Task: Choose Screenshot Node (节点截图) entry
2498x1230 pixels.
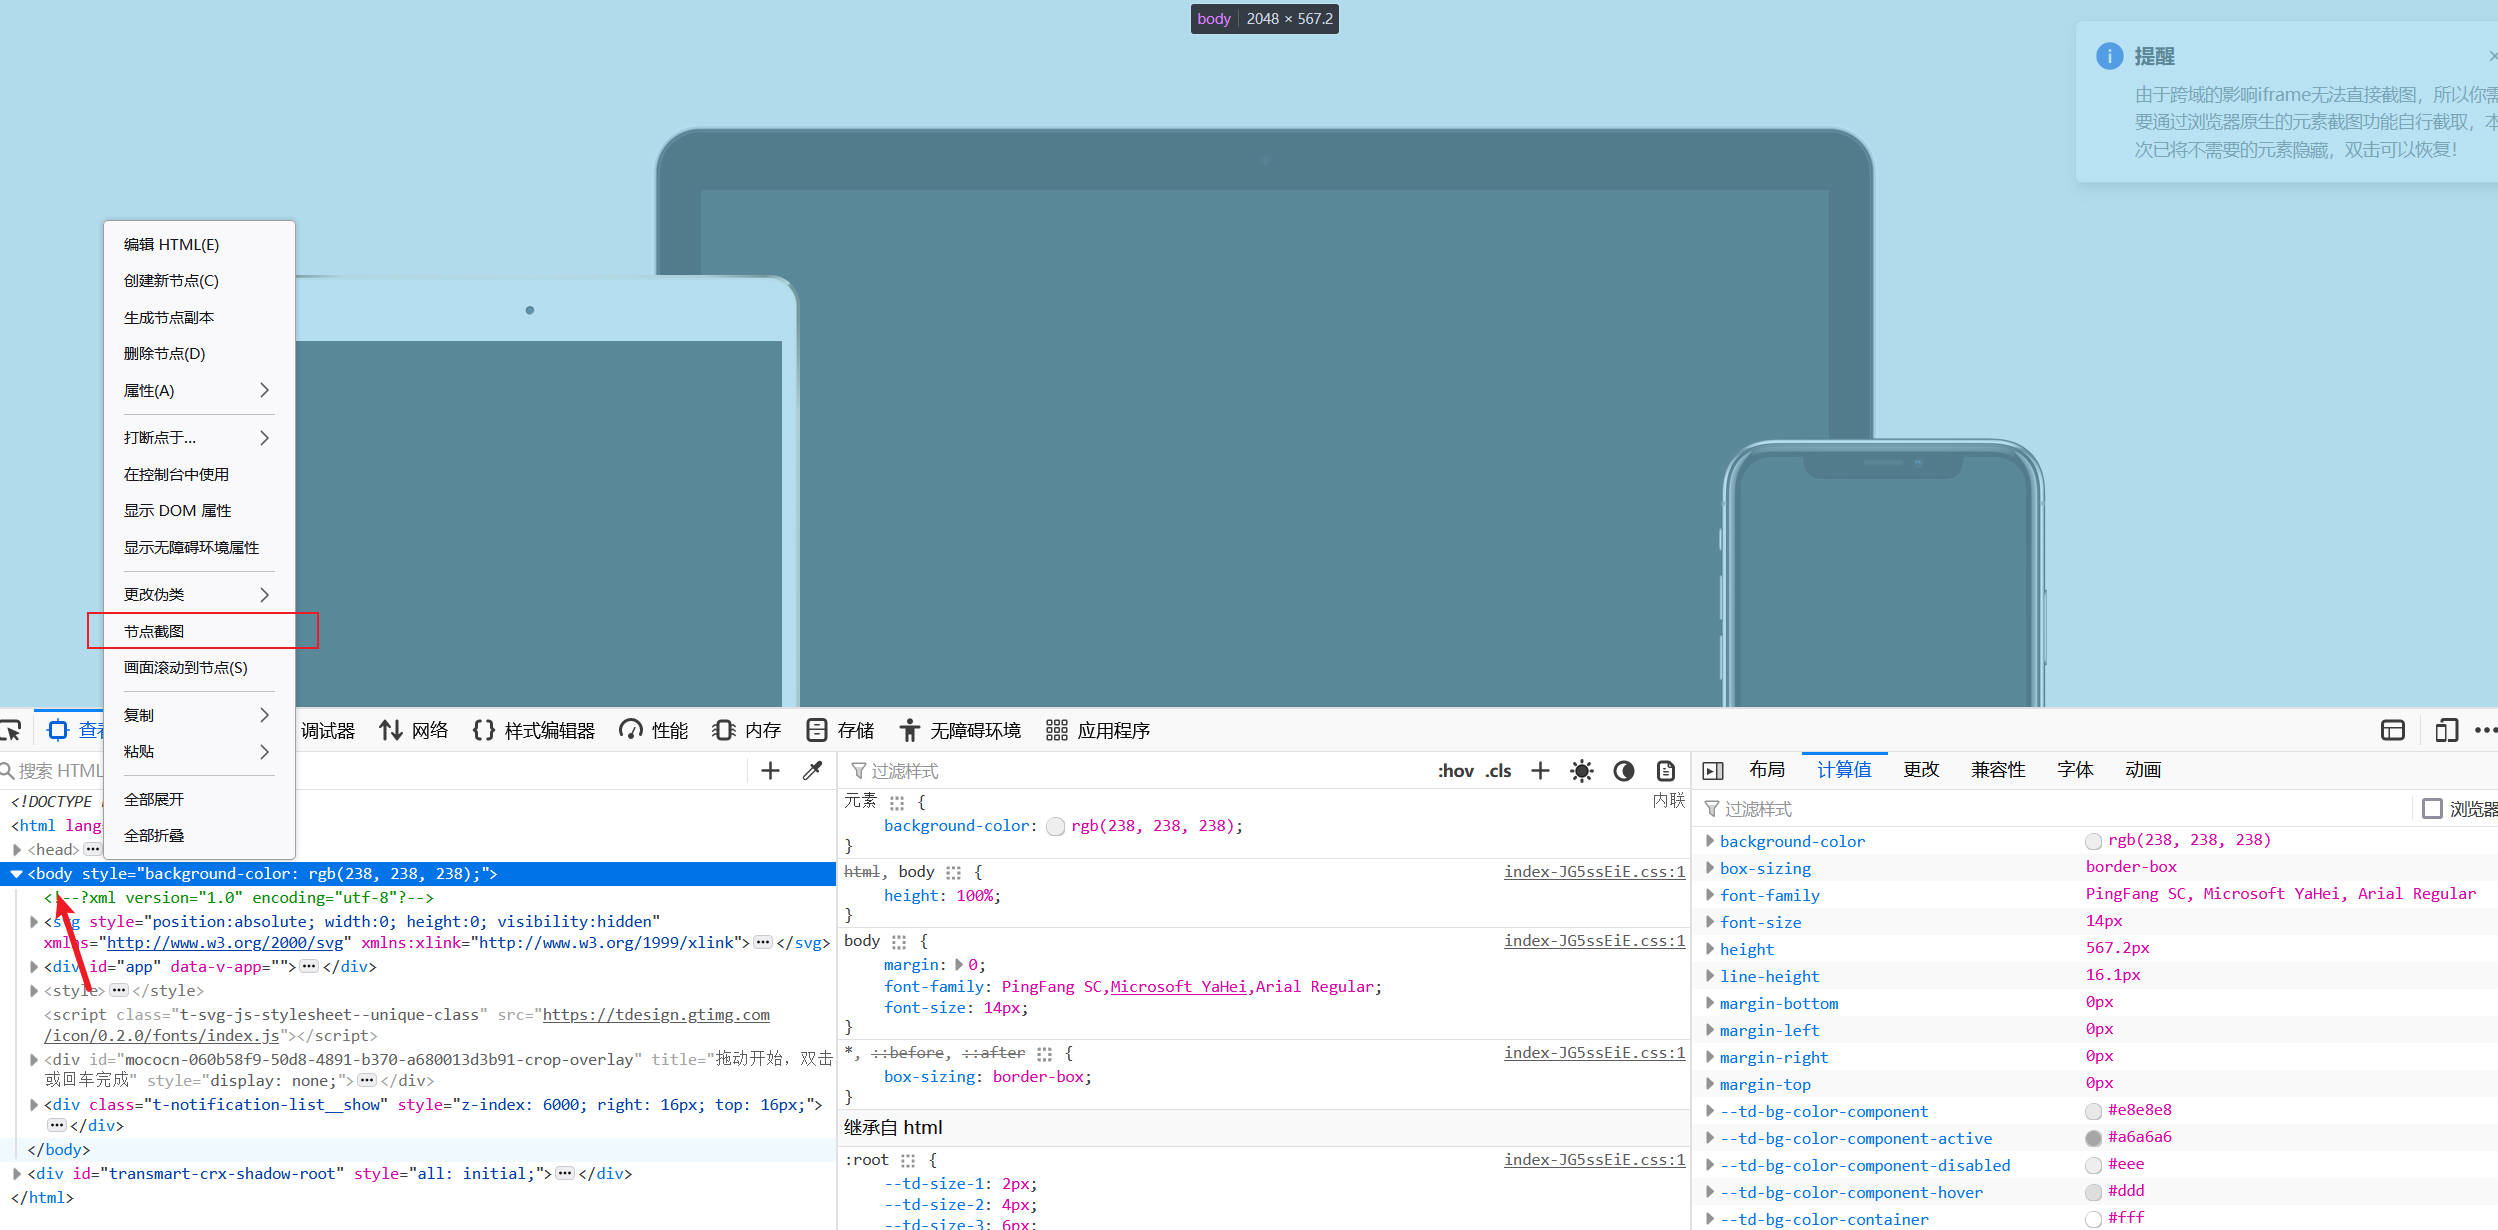Action: coord(199,631)
